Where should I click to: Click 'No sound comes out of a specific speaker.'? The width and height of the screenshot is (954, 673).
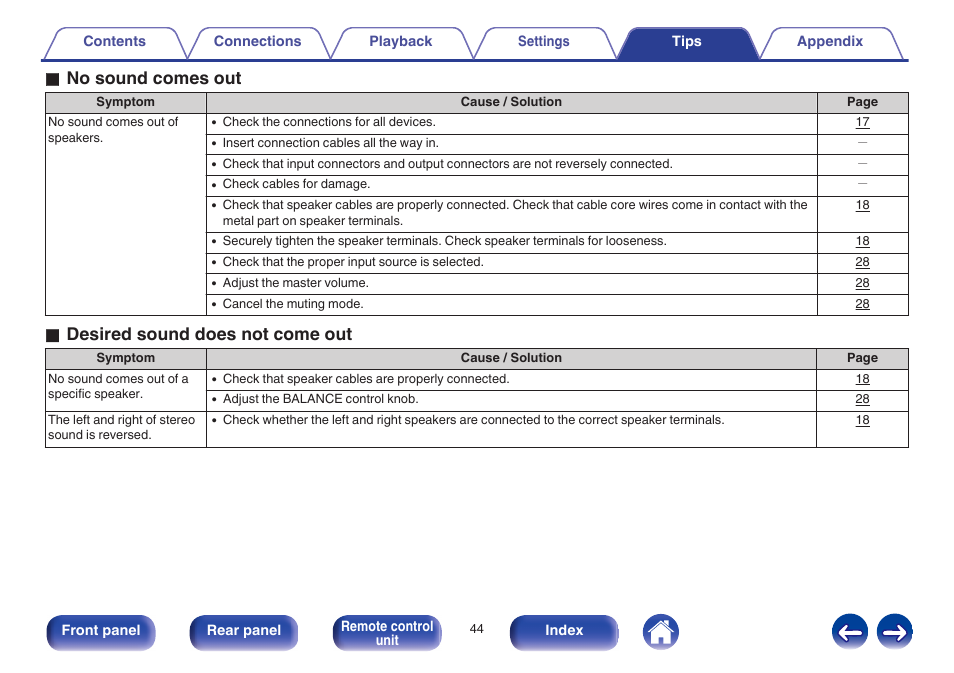[118, 386]
